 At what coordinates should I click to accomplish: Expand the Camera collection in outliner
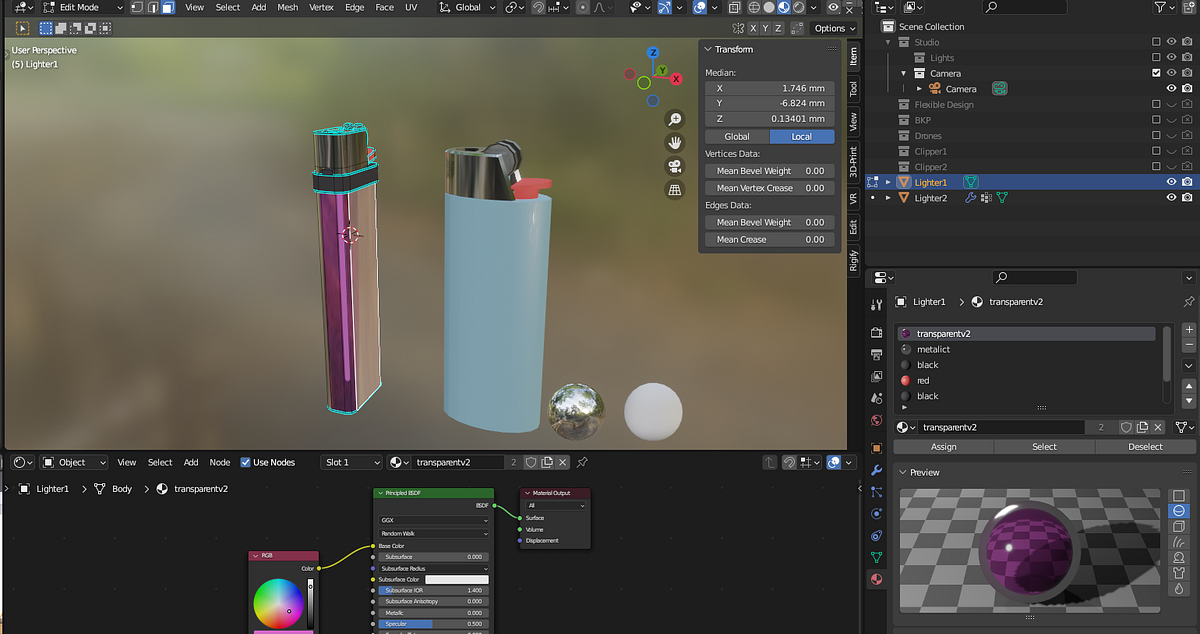tap(903, 74)
